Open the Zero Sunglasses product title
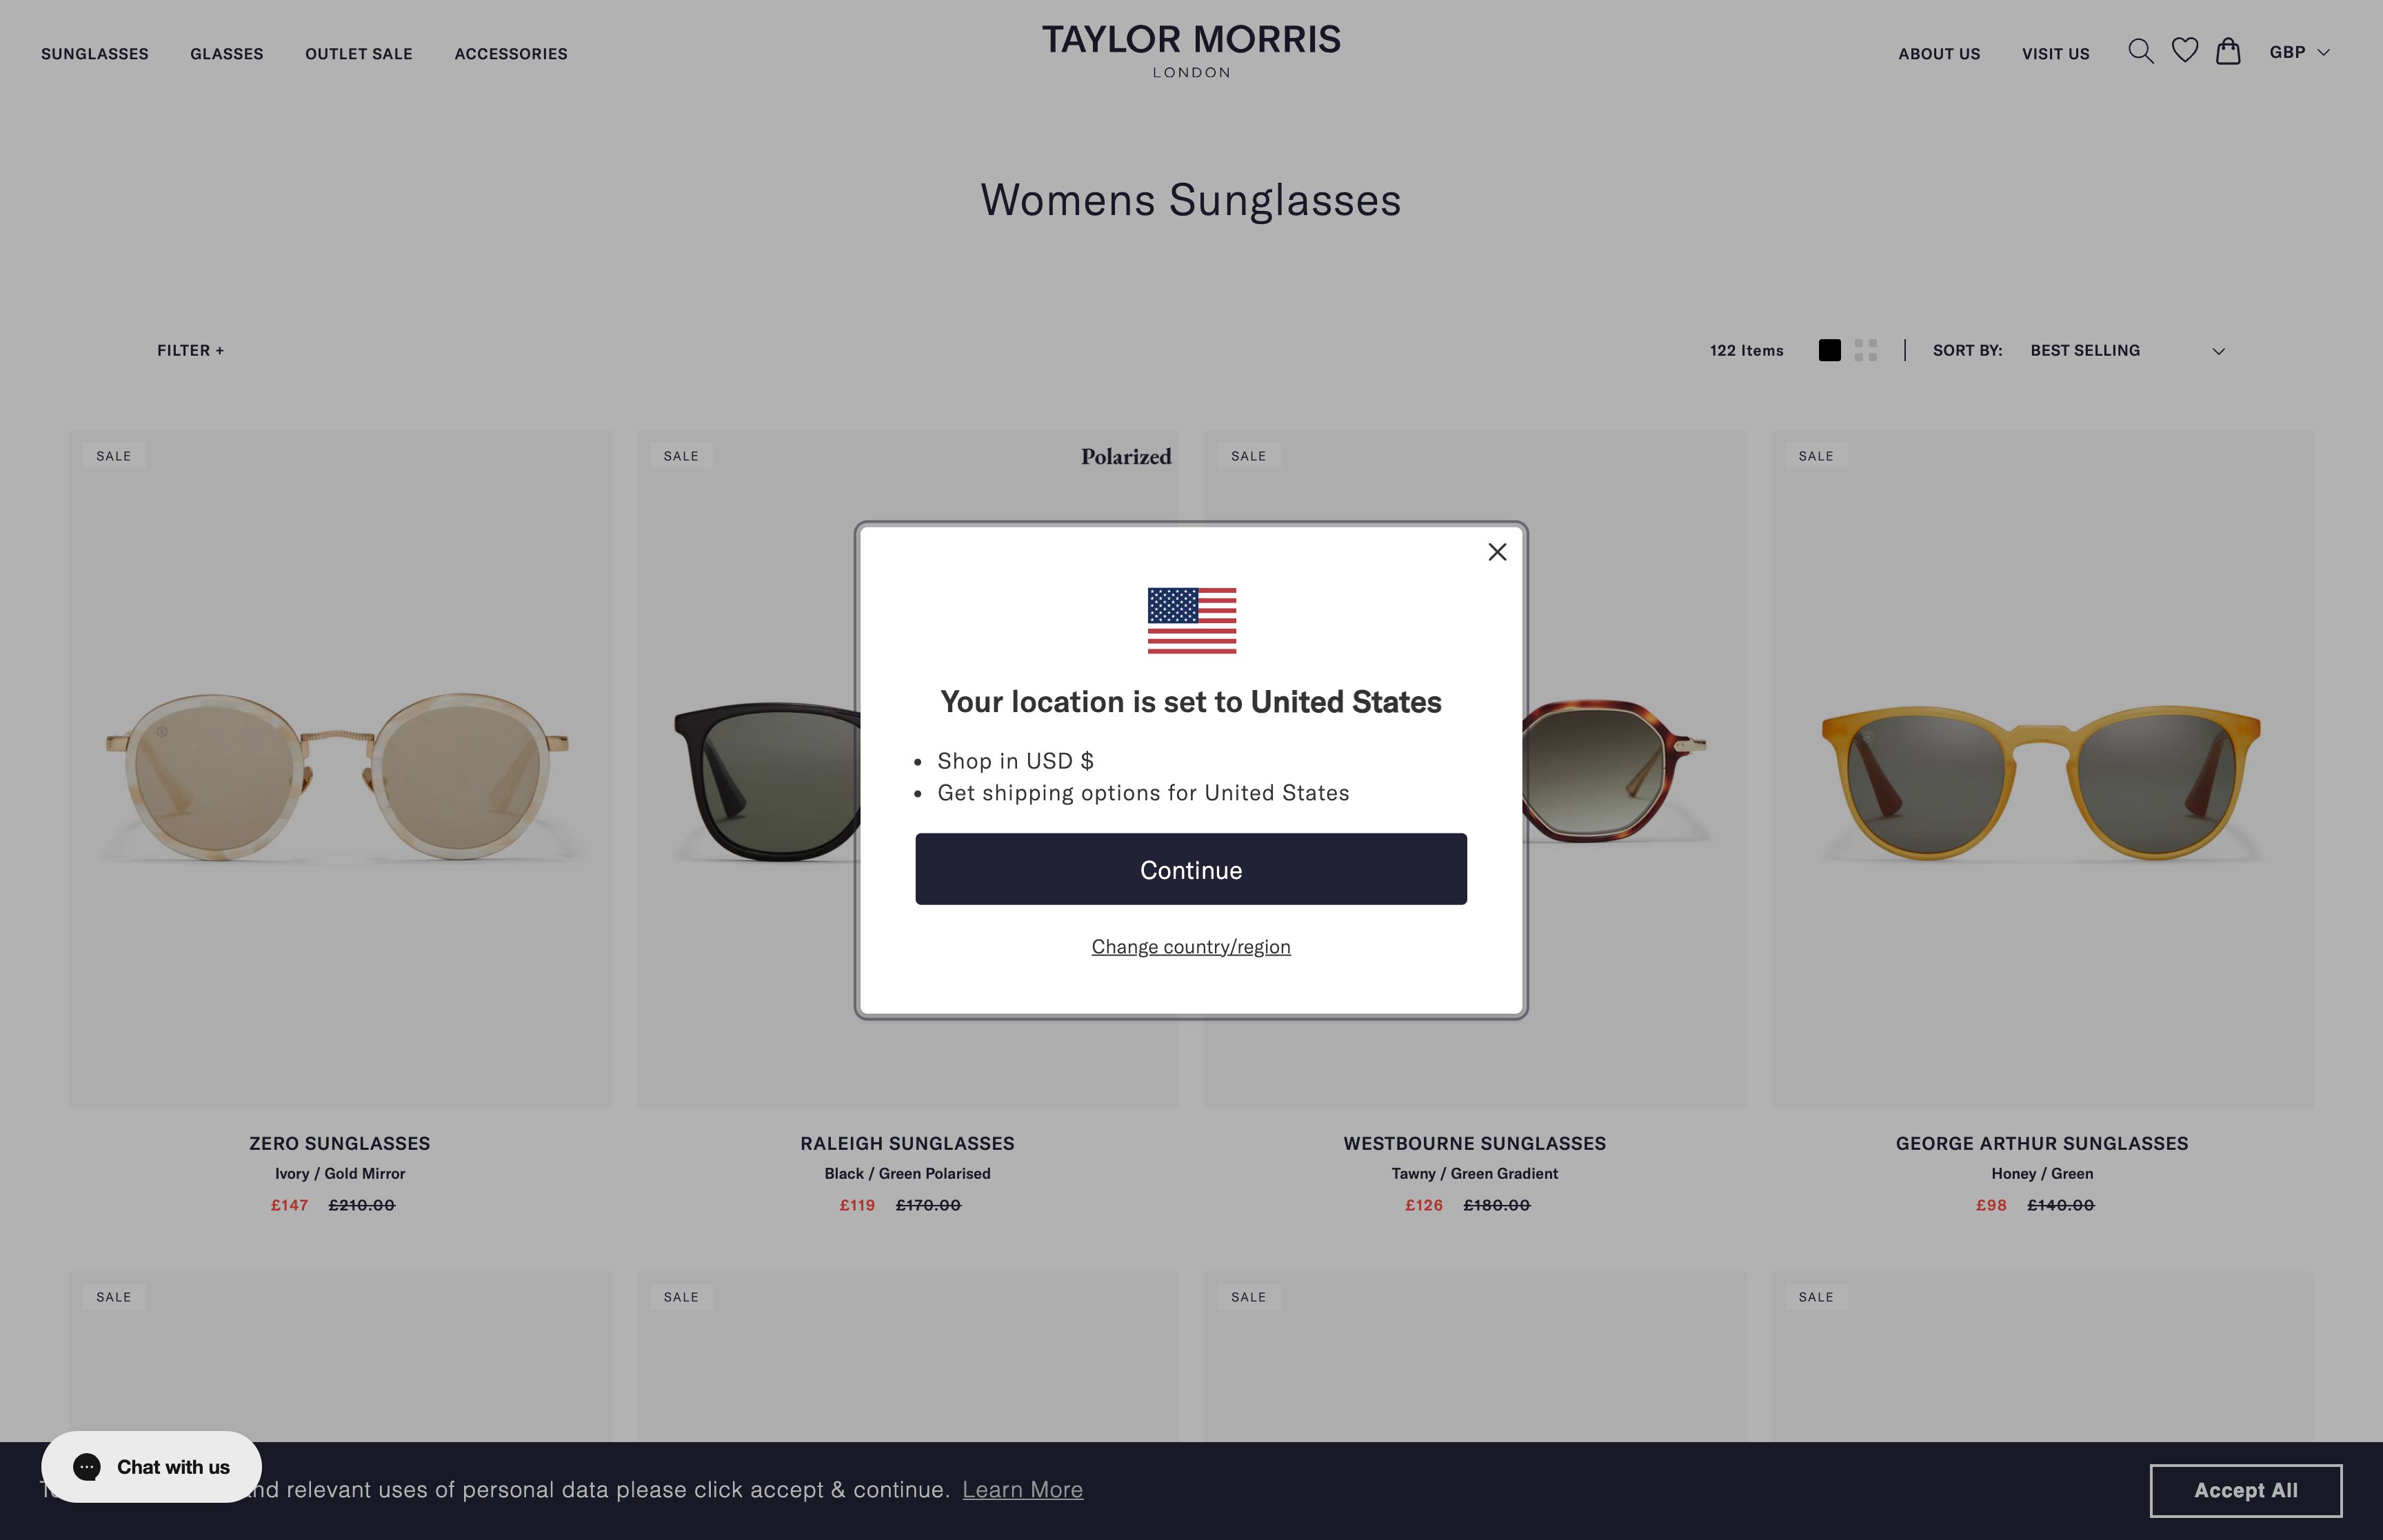Viewport: 2383px width, 1540px height. tap(340, 1143)
